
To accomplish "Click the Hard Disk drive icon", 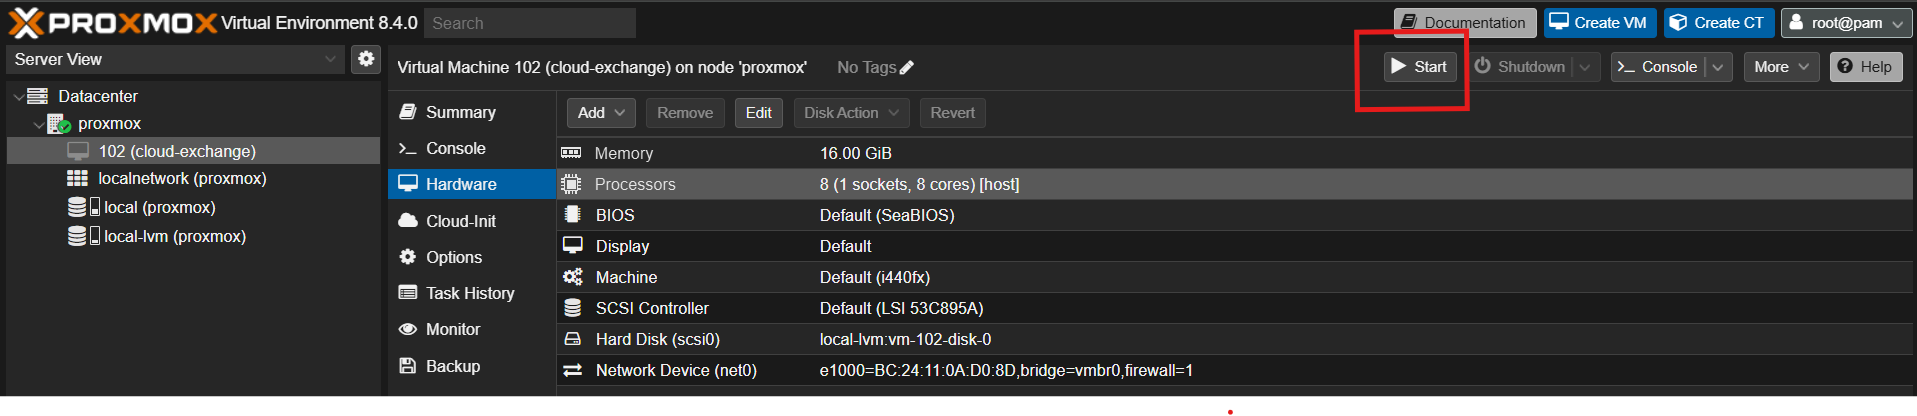I will pos(572,339).
